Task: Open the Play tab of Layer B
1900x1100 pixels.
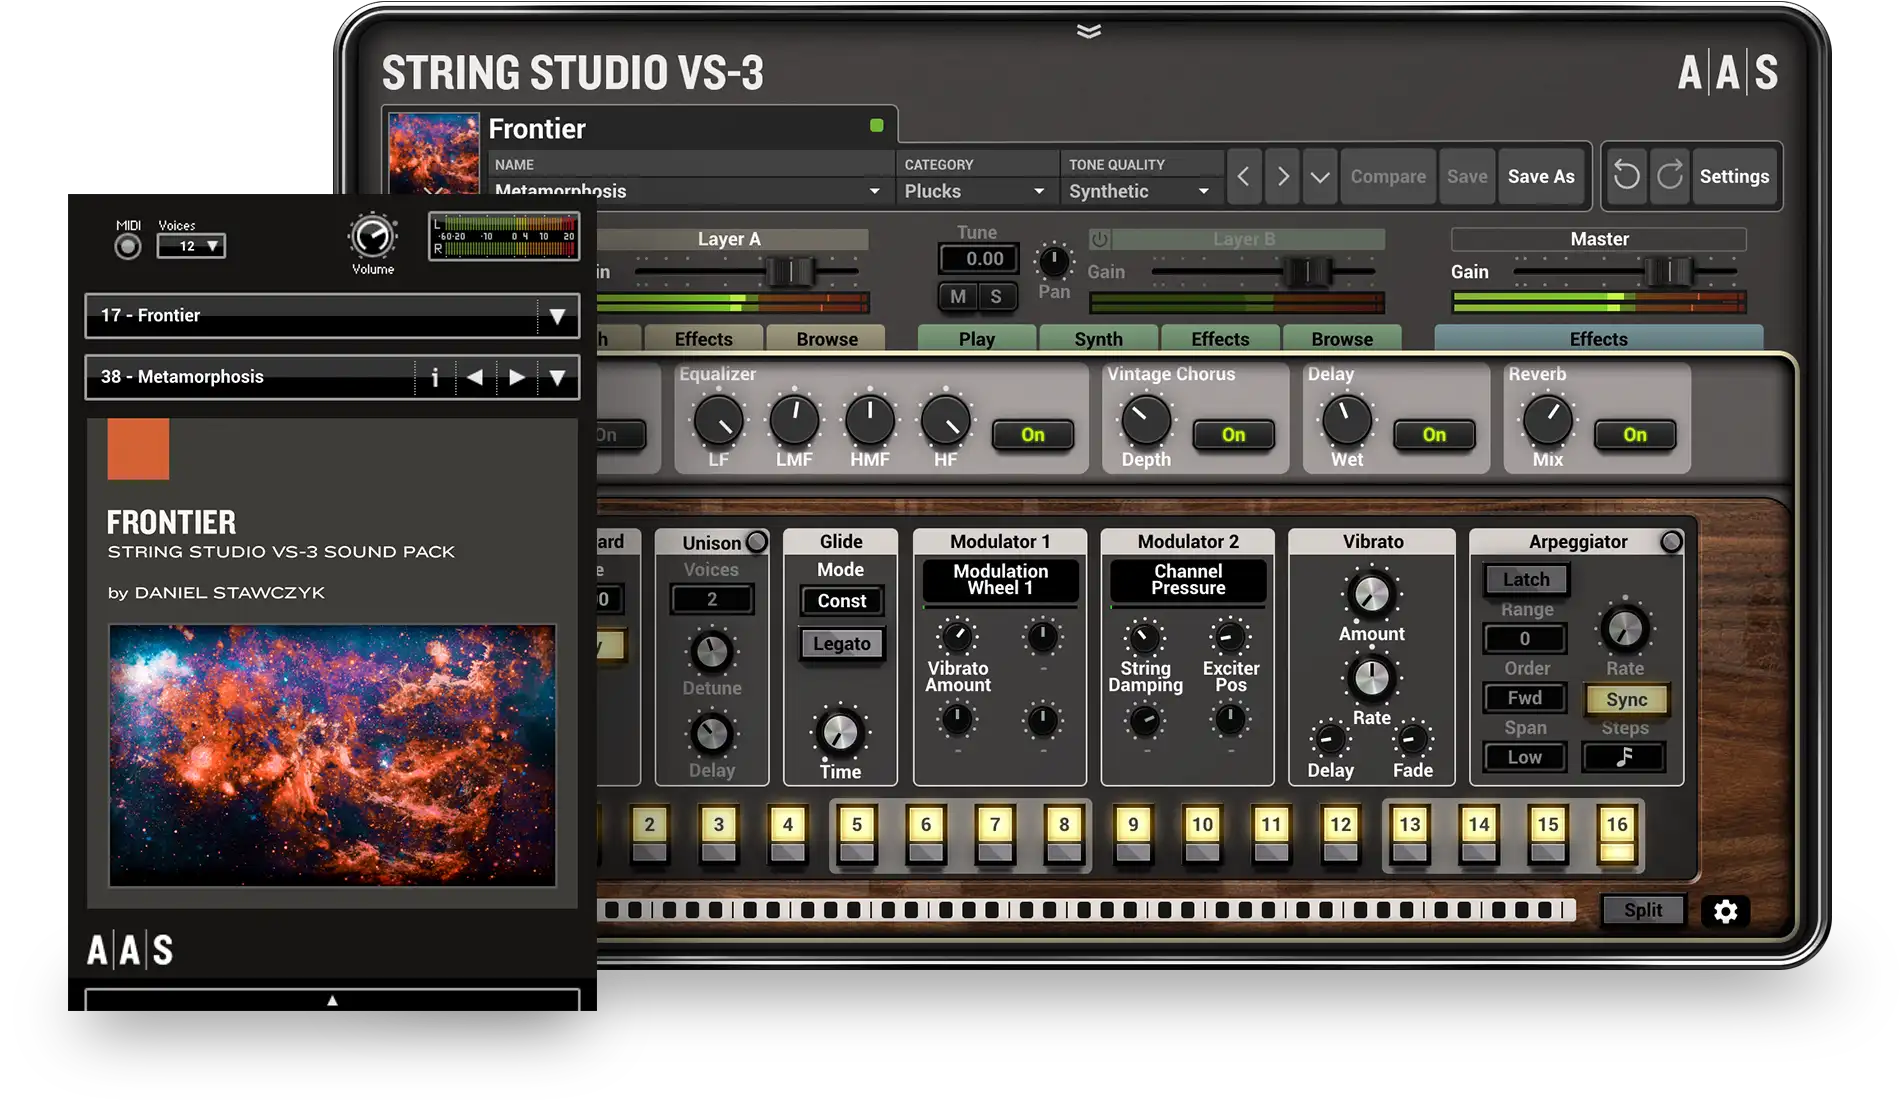Action: tap(976, 339)
